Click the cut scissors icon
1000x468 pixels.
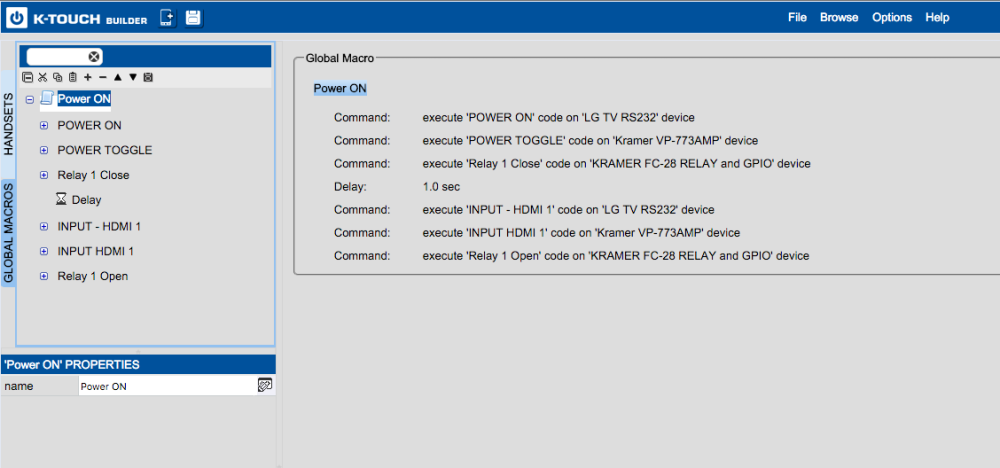click(x=43, y=77)
